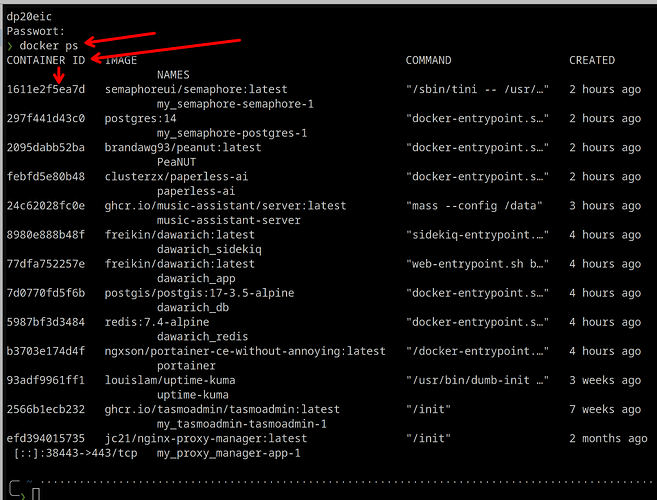Screen dimensions: 657x500
Task: Click '3 weeks ago' created value
Action: 605,381
